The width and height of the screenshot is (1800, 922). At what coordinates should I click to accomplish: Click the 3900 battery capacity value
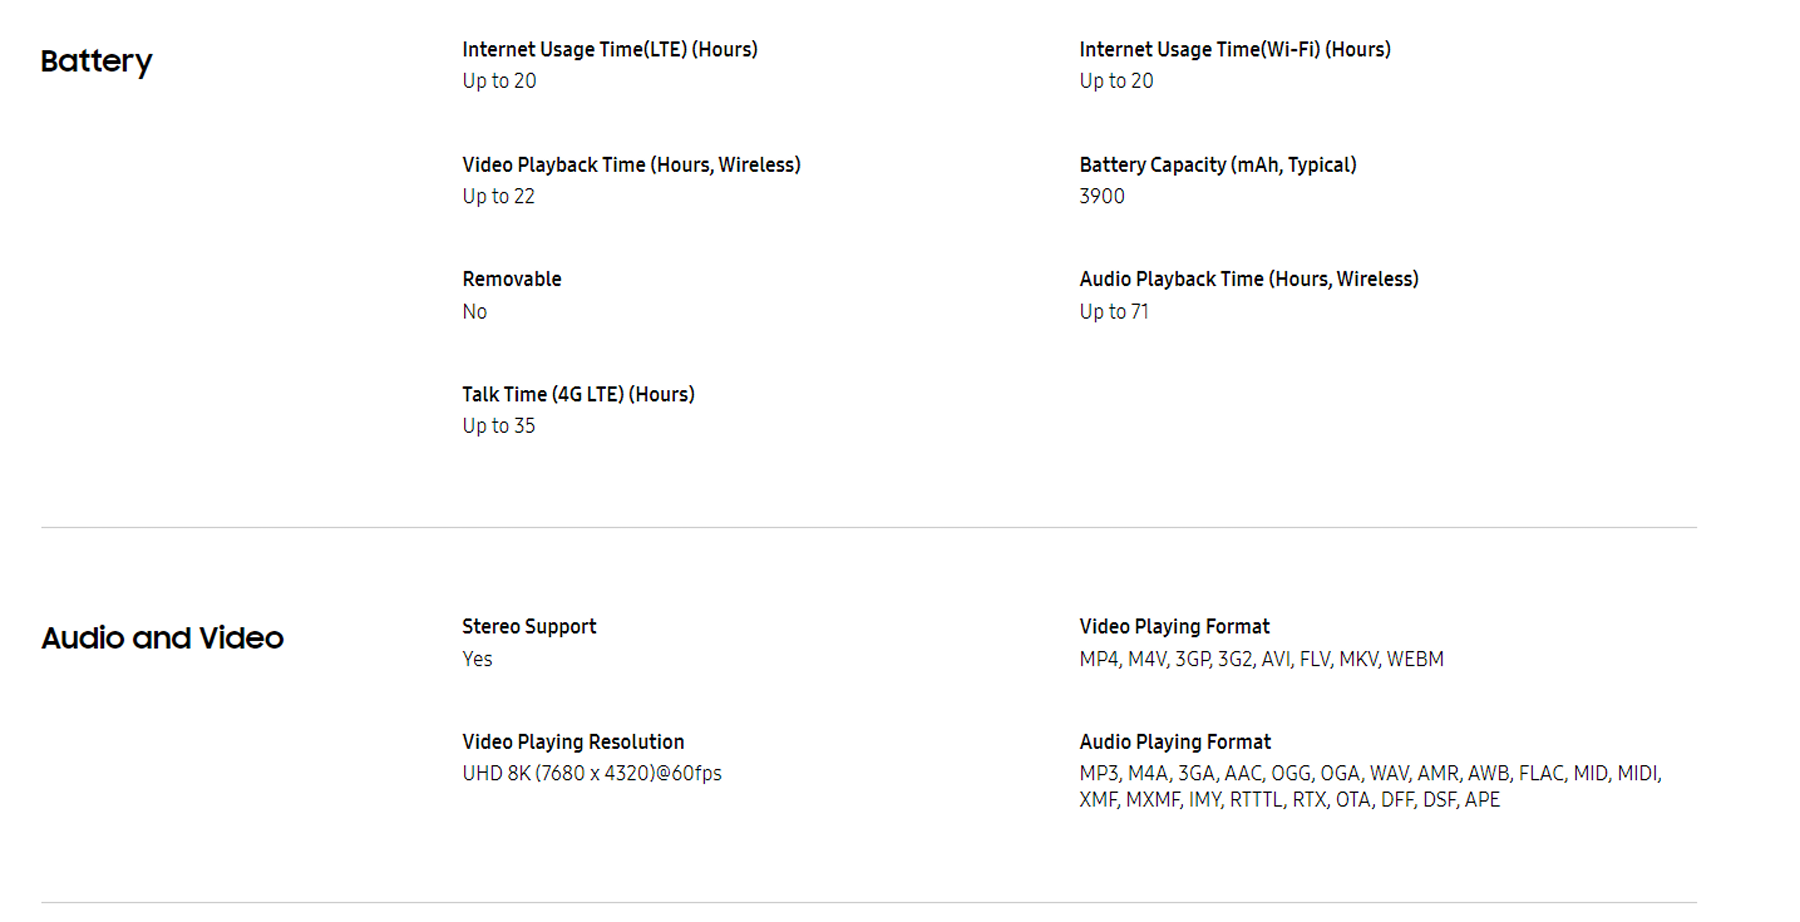pyautogui.click(x=1102, y=196)
